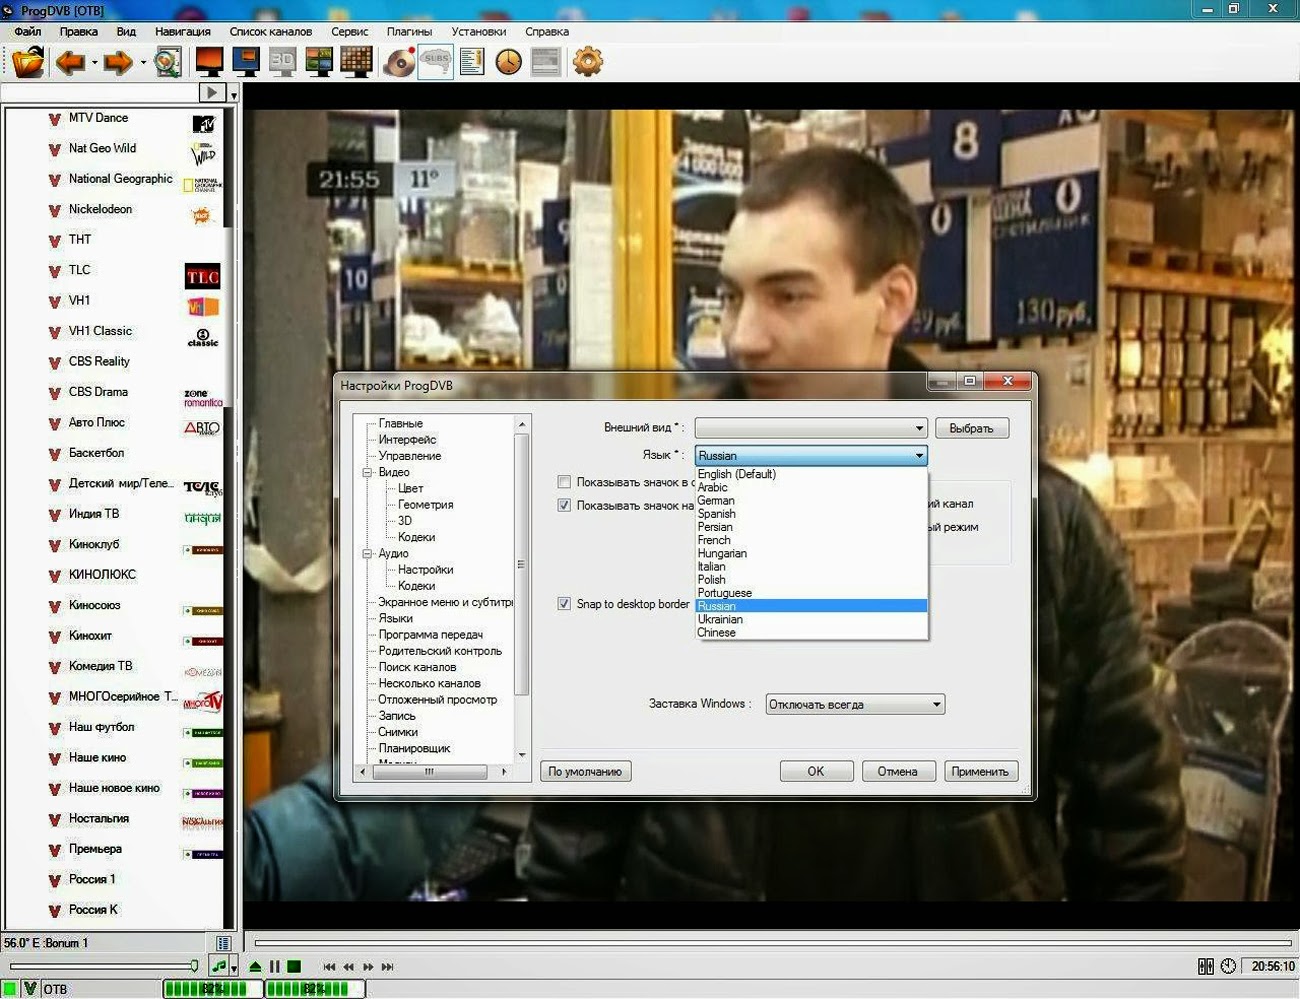The height and width of the screenshot is (999, 1300).
Task: Open the dropdown arrow beside forward arrow
Action: click(x=143, y=63)
